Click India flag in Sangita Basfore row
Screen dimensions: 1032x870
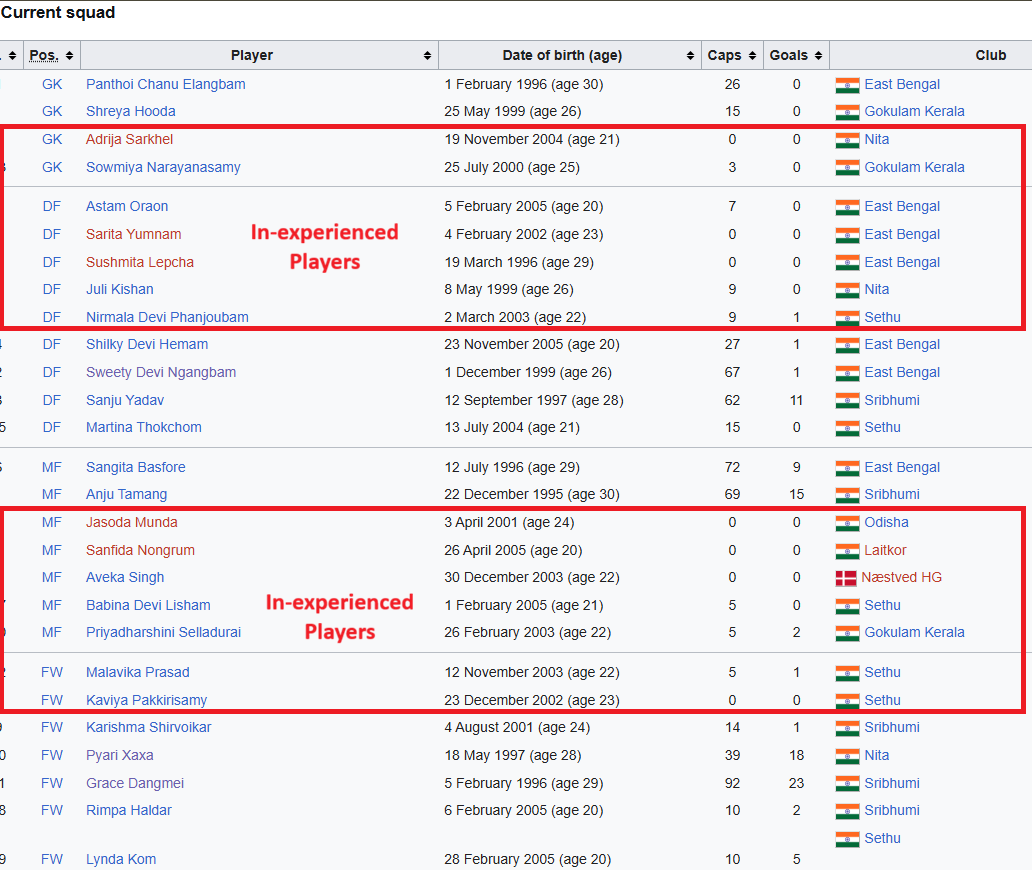[x=847, y=468]
